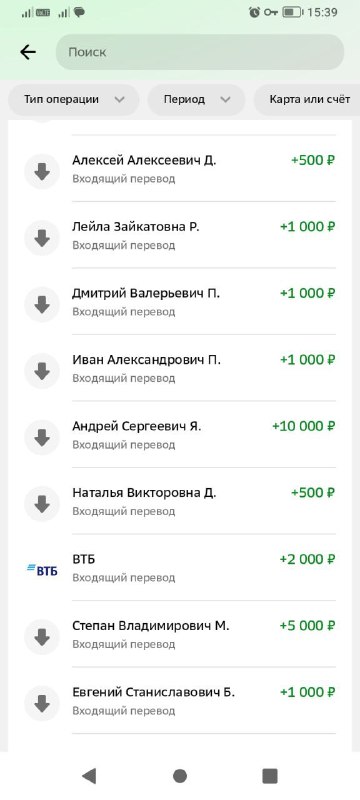Open the Период dropdown filter

pos(196,99)
